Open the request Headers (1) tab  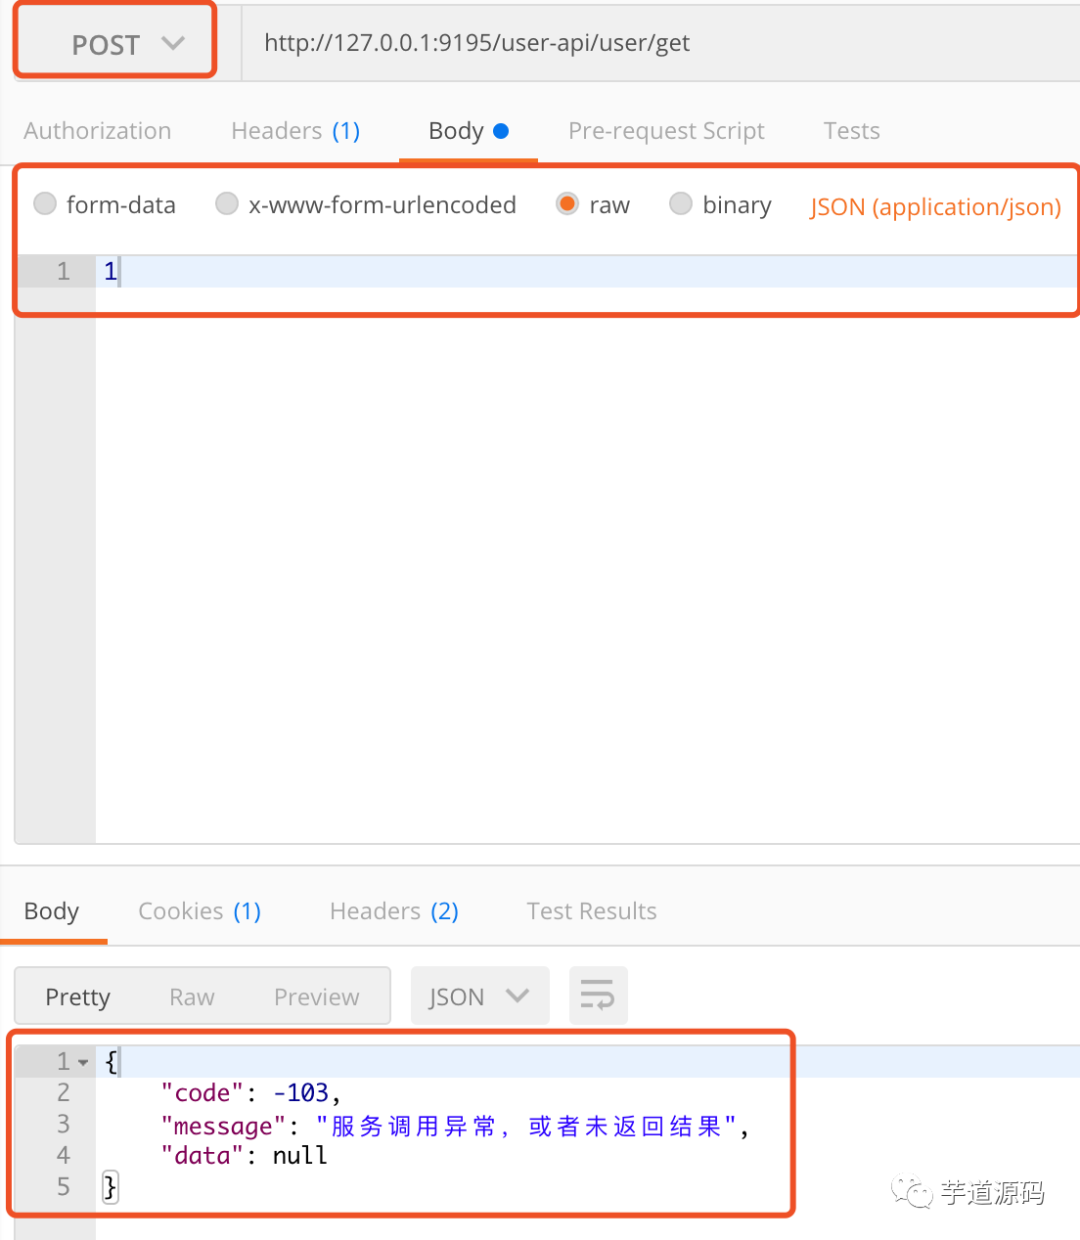(x=295, y=131)
